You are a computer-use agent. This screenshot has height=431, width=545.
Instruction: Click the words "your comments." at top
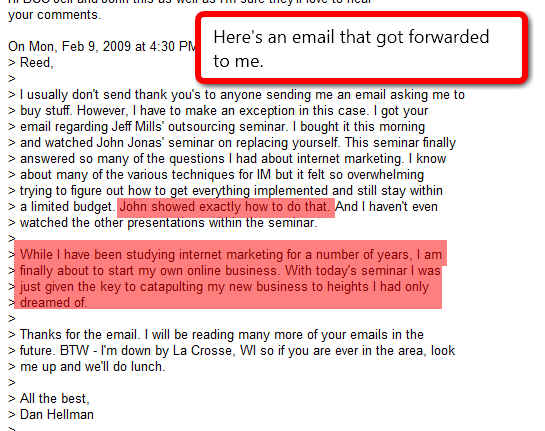coord(55,15)
